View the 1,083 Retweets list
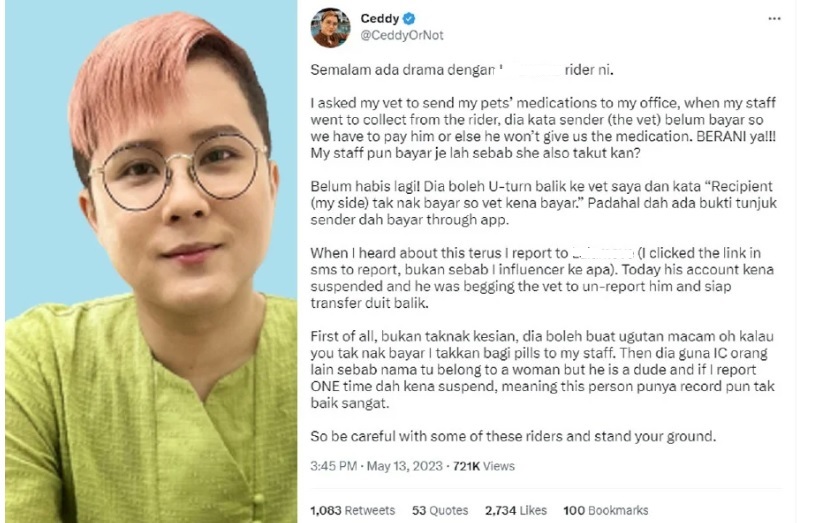Image resolution: width=815 pixels, height=523 pixels. (x=352, y=511)
